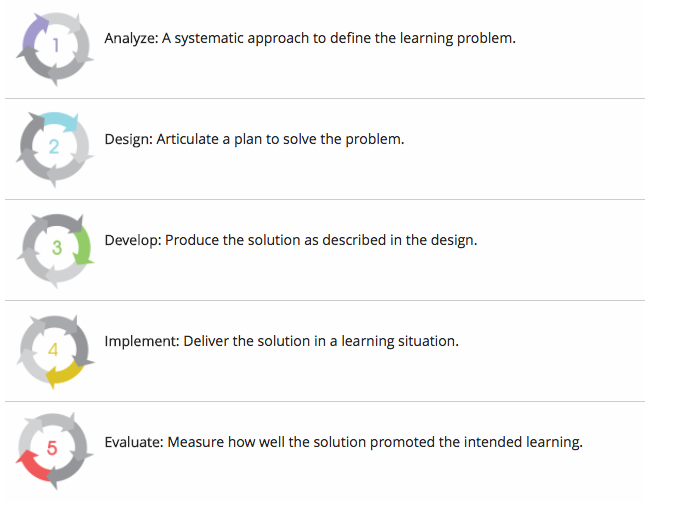The image size is (674, 526).
Task: Click the blue number 2 in circle
Action: (x=54, y=147)
